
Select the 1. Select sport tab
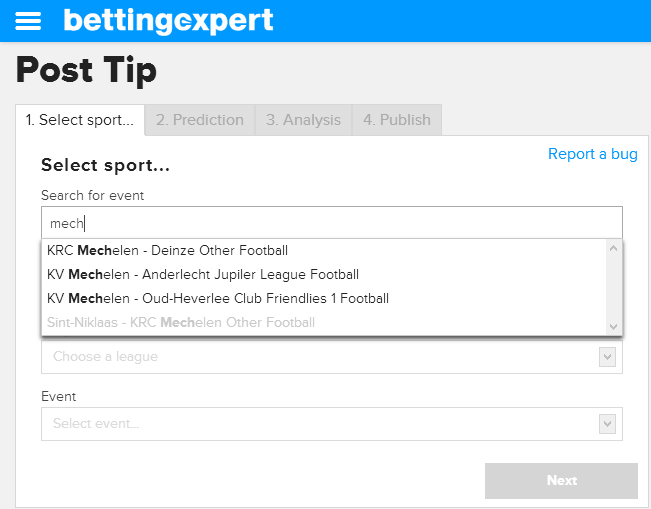click(80, 120)
